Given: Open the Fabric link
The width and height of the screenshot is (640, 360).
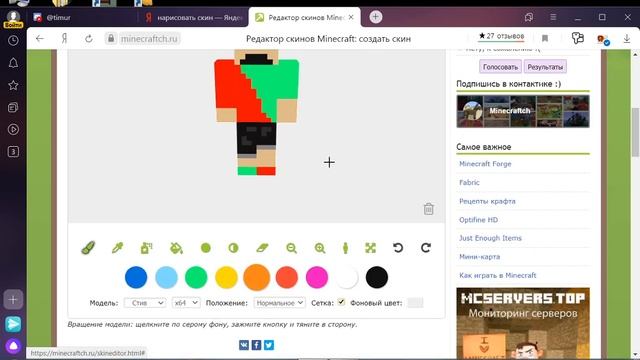Looking at the screenshot, I should 469,182.
